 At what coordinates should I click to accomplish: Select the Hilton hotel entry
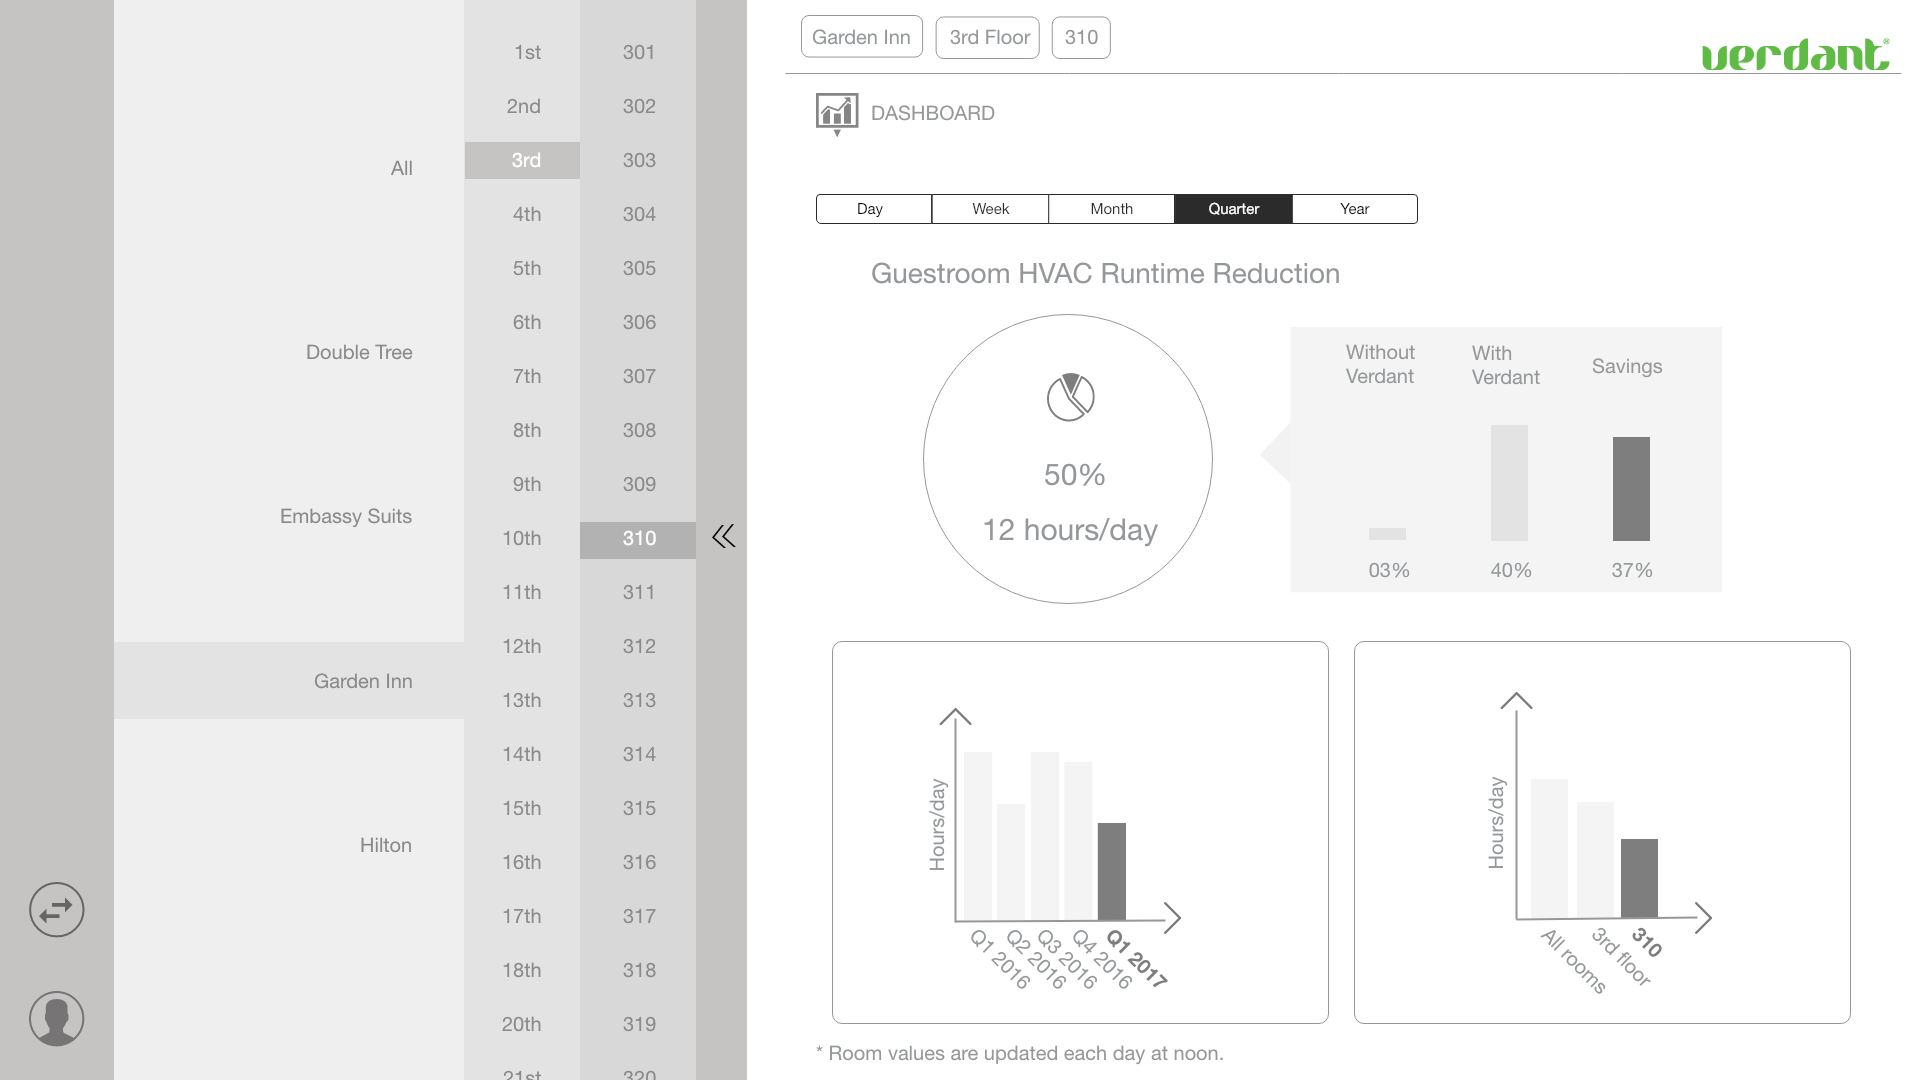pyautogui.click(x=385, y=845)
